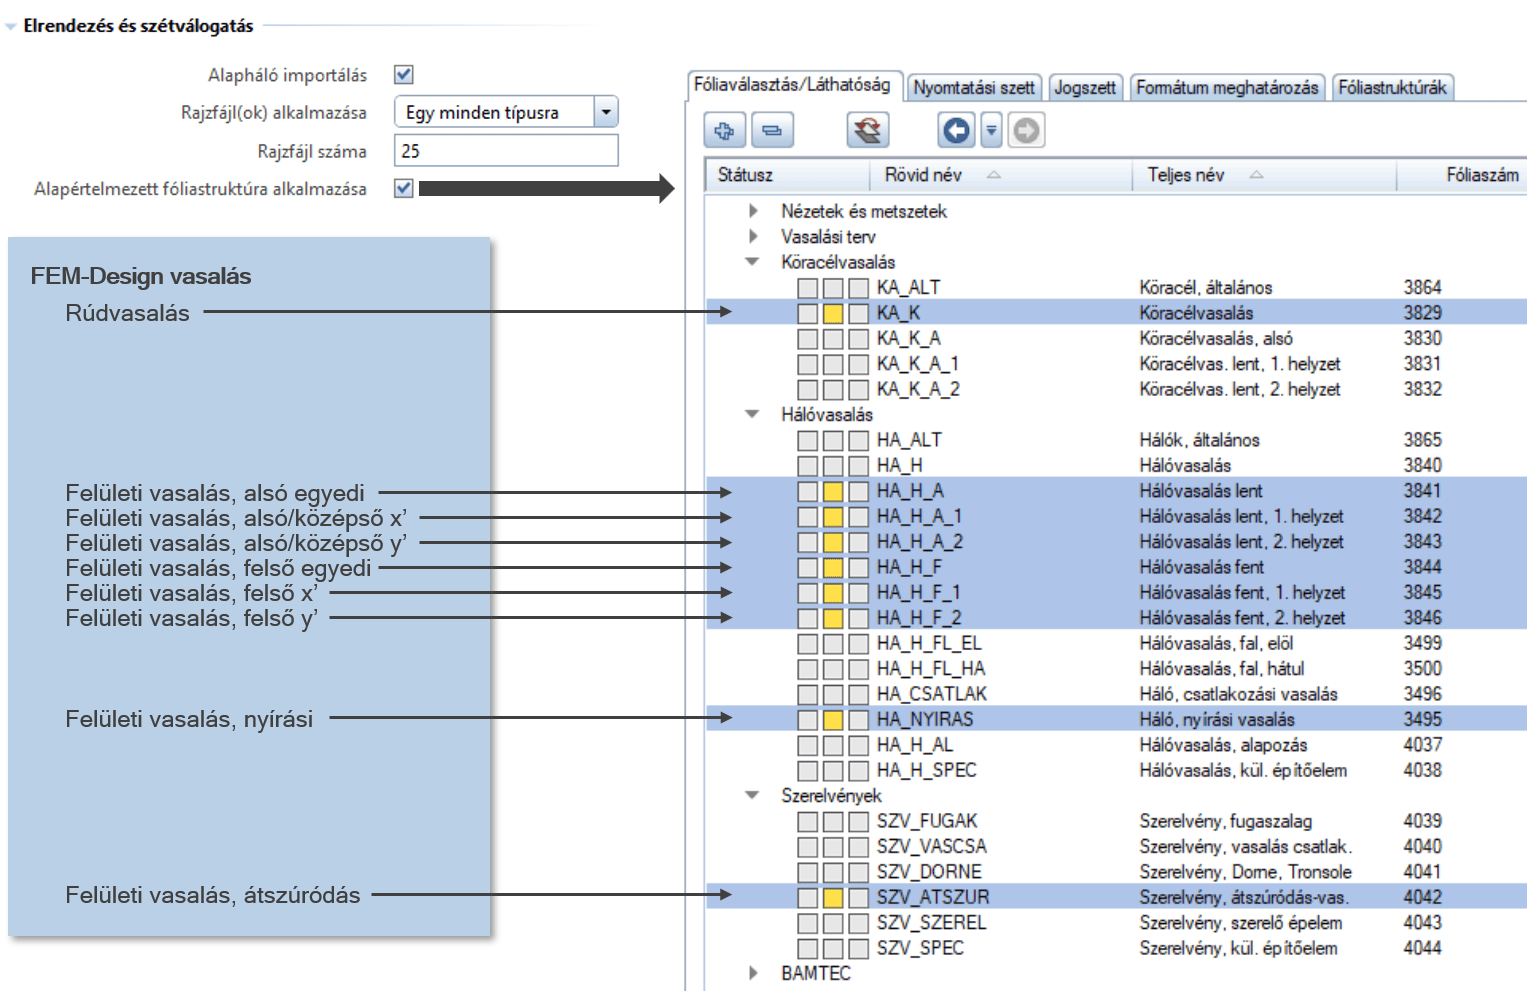Expand Nézetek és metszetek tree node
The height and width of the screenshot is (991, 1527).
pyautogui.click(x=754, y=211)
